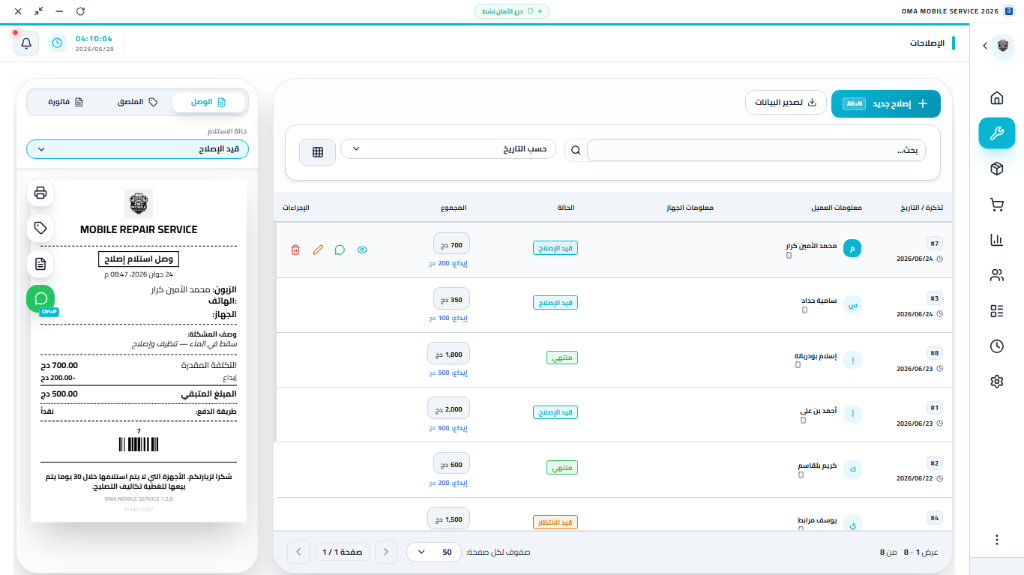Viewport: 1024px width, 575px height.
Task: Click the barcode on the receipt preview
Action: coord(138,444)
